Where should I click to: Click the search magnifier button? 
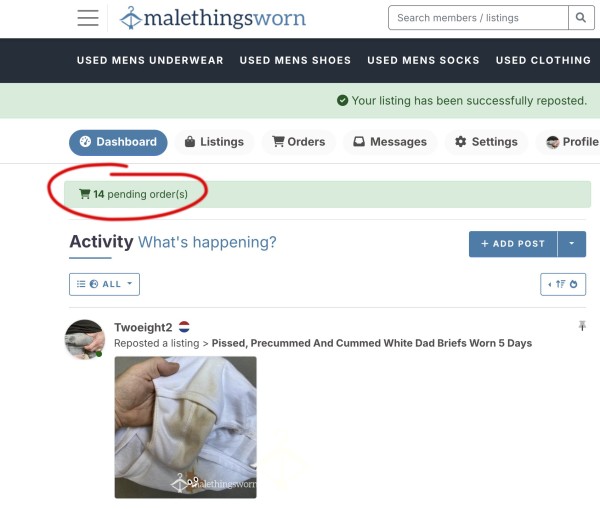(x=581, y=18)
